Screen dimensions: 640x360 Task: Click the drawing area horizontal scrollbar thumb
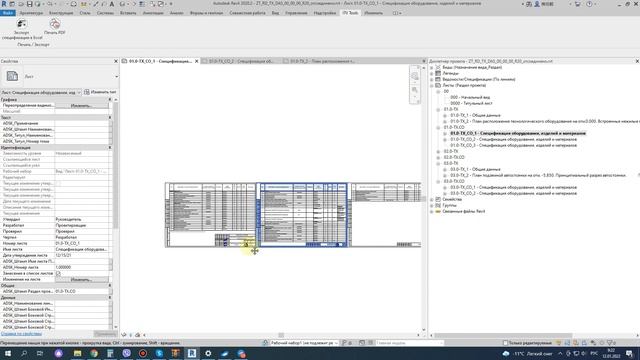click(x=281, y=335)
